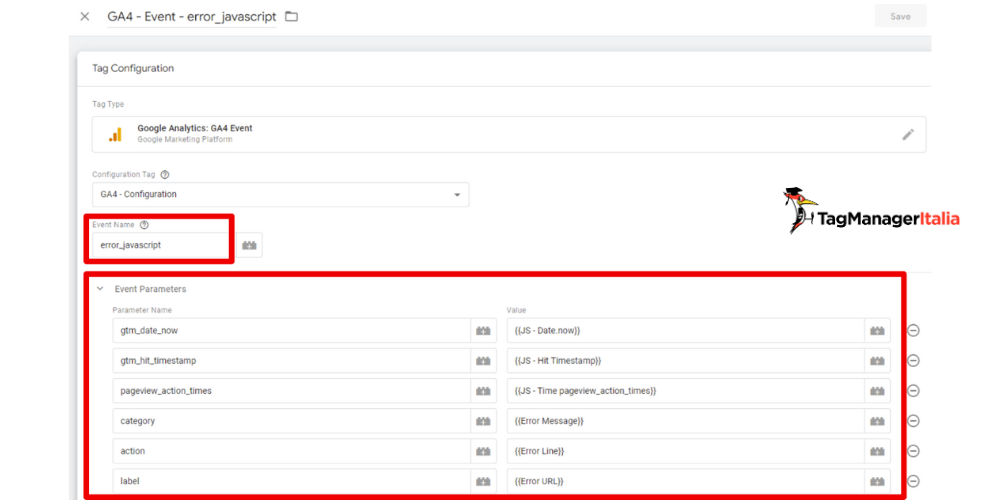Open the variable picker for {{JS - Hit Timestamp}}
The width and height of the screenshot is (1000, 500).
click(x=878, y=360)
